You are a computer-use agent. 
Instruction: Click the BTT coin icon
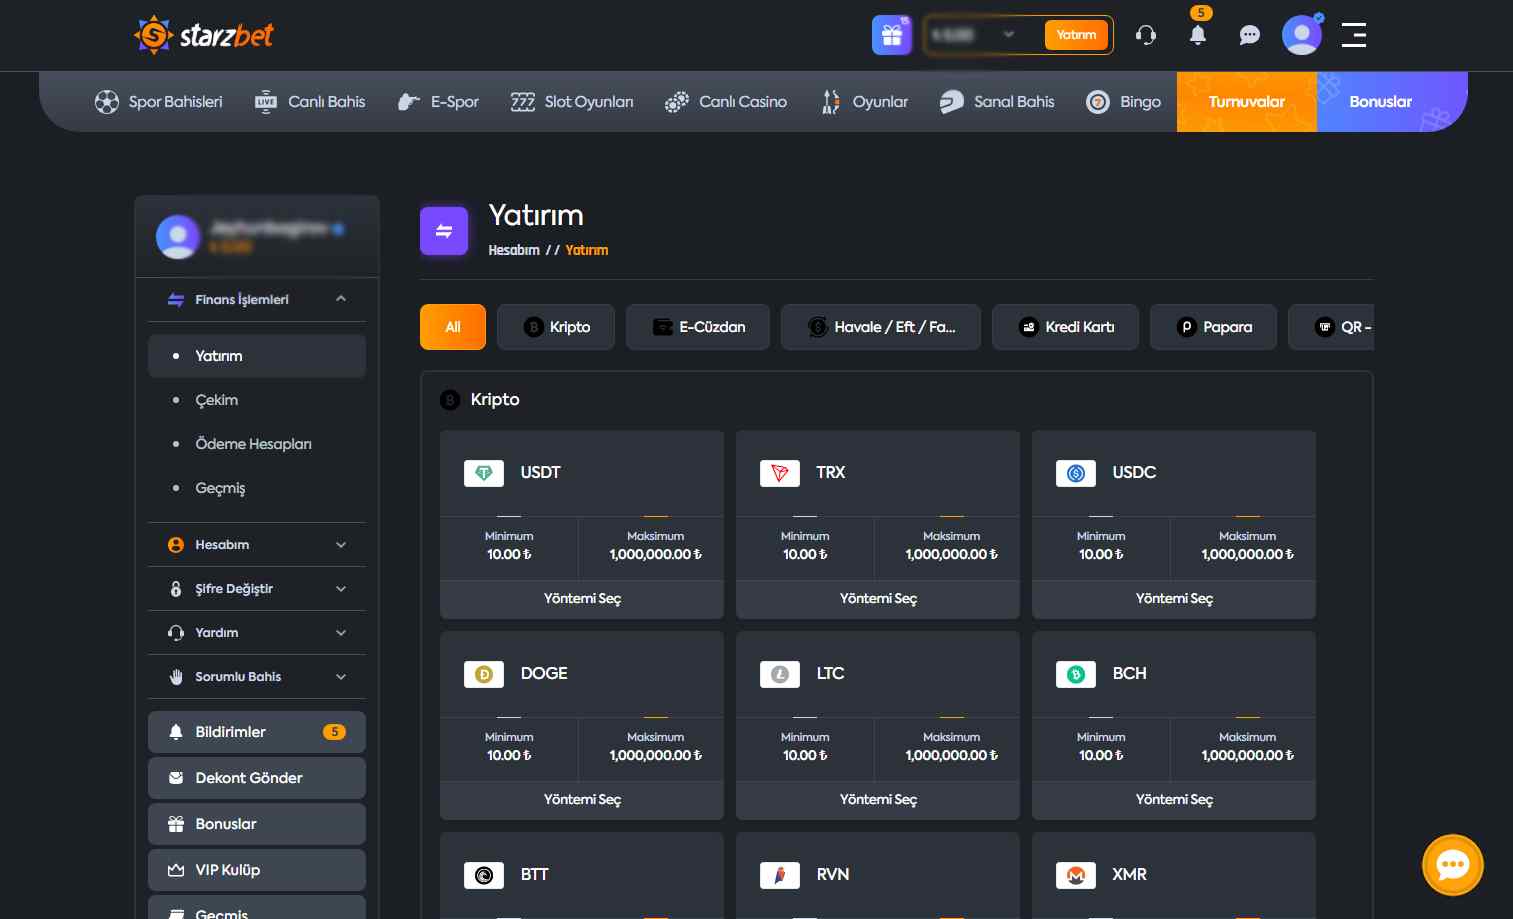484,875
